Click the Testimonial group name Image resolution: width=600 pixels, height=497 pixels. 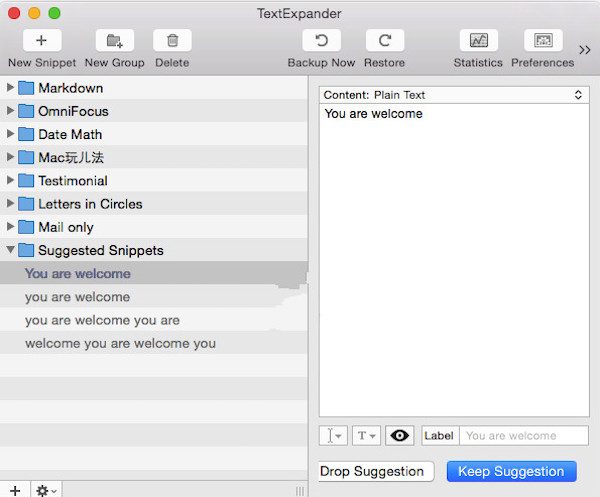click(x=73, y=181)
